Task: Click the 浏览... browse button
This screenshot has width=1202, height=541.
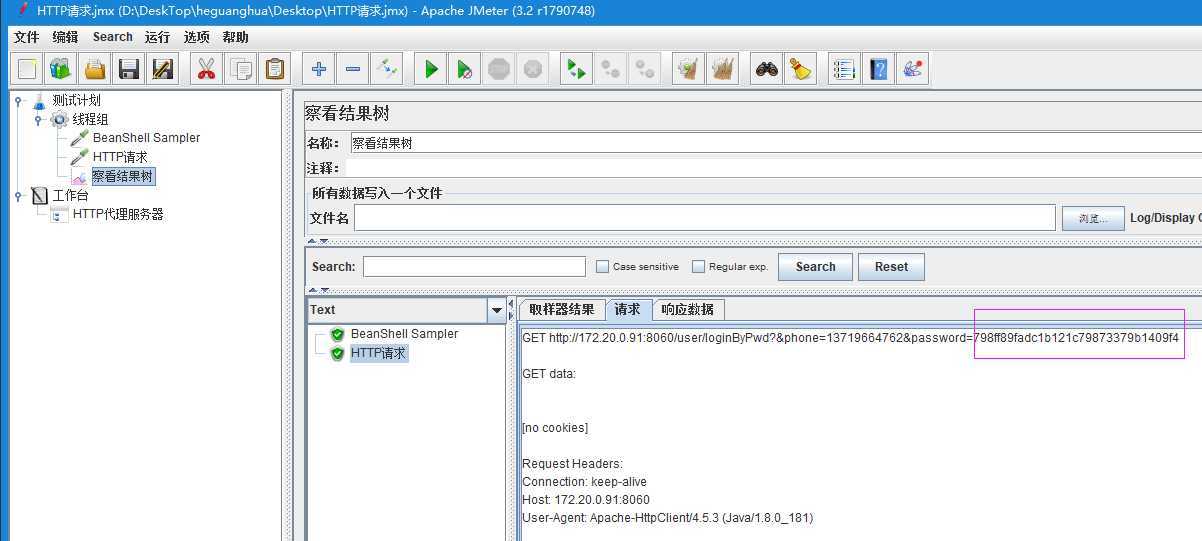Action: (1092, 218)
